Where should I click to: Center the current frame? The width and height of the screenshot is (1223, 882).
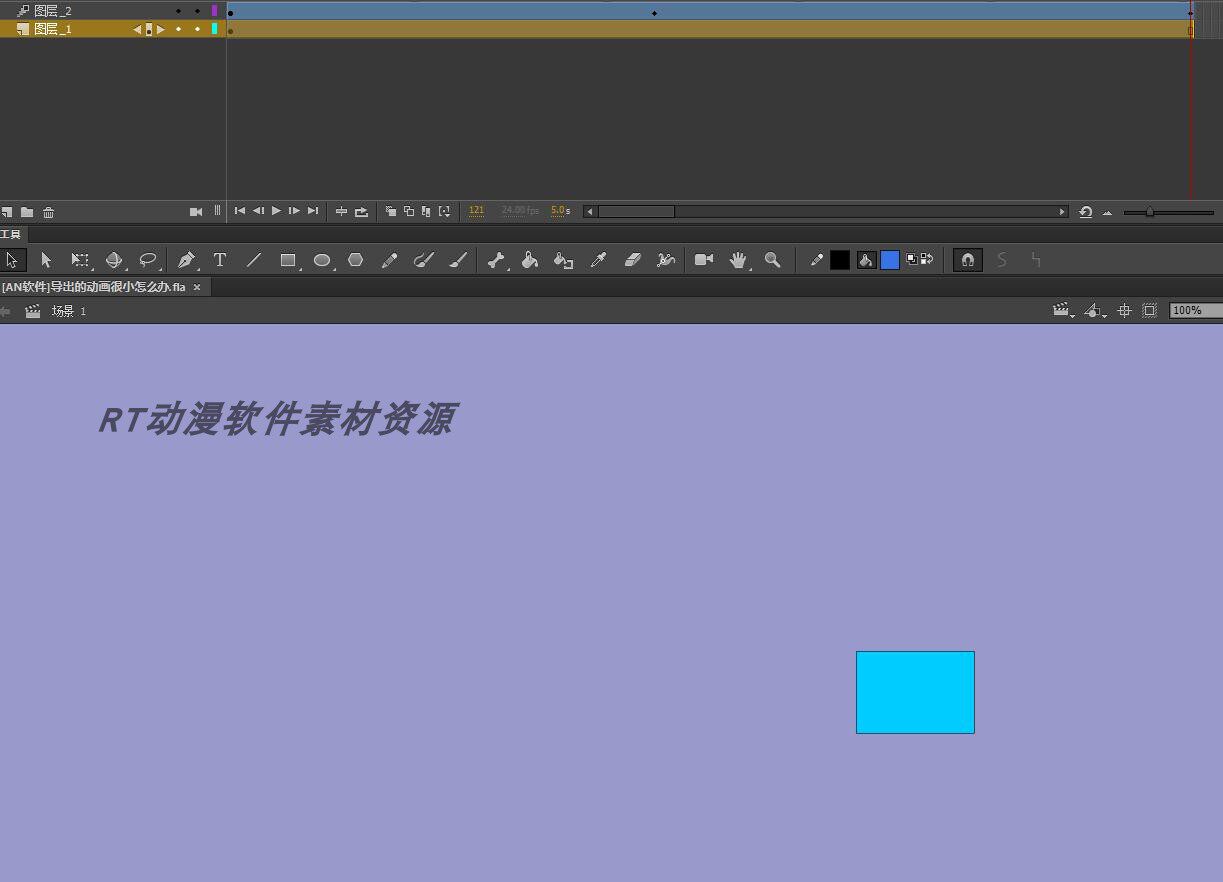point(341,211)
